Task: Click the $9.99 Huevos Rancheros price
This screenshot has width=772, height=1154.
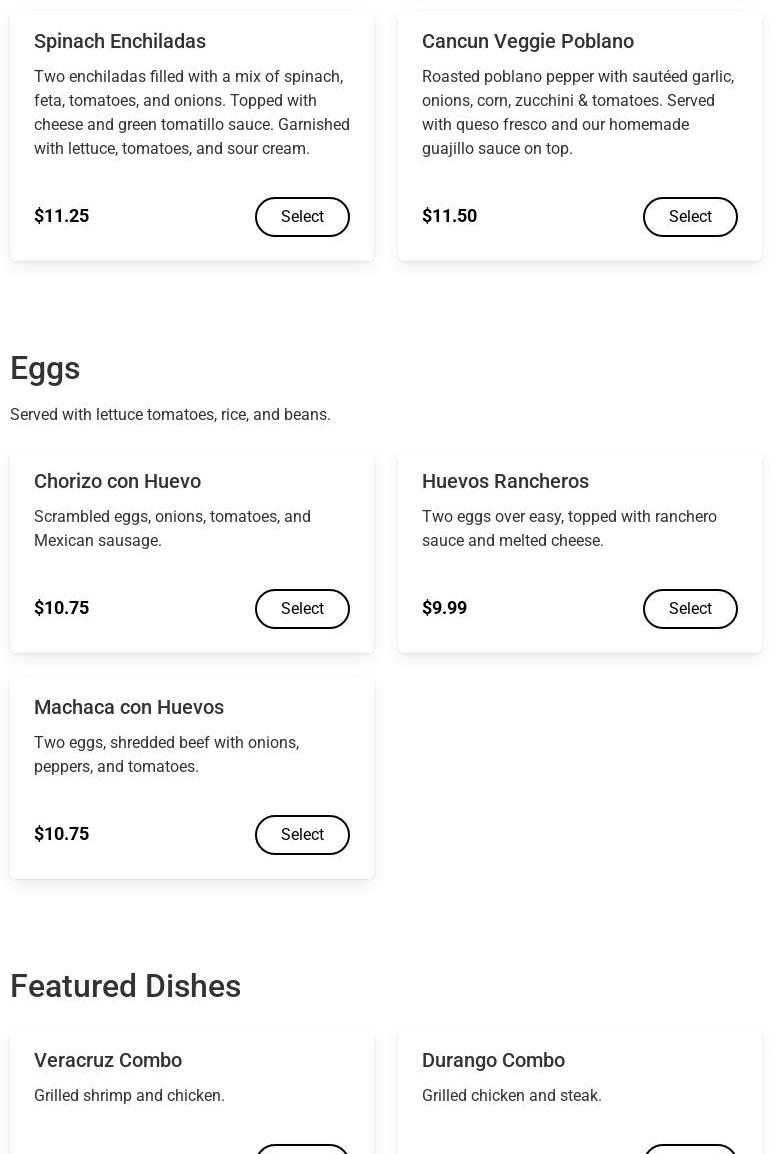Action: [x=444, y=608]
